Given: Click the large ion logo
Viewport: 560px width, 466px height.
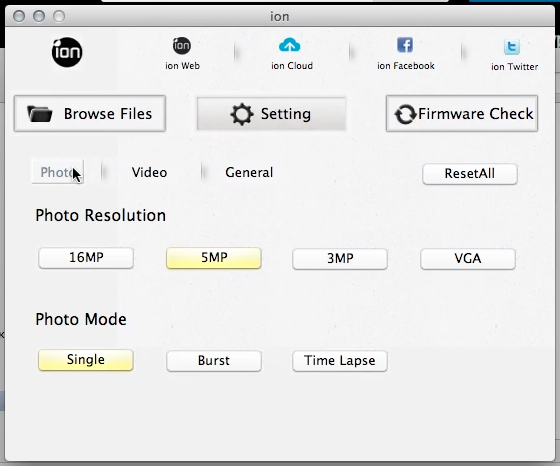Looking at the screenshot, I should 67,52.
